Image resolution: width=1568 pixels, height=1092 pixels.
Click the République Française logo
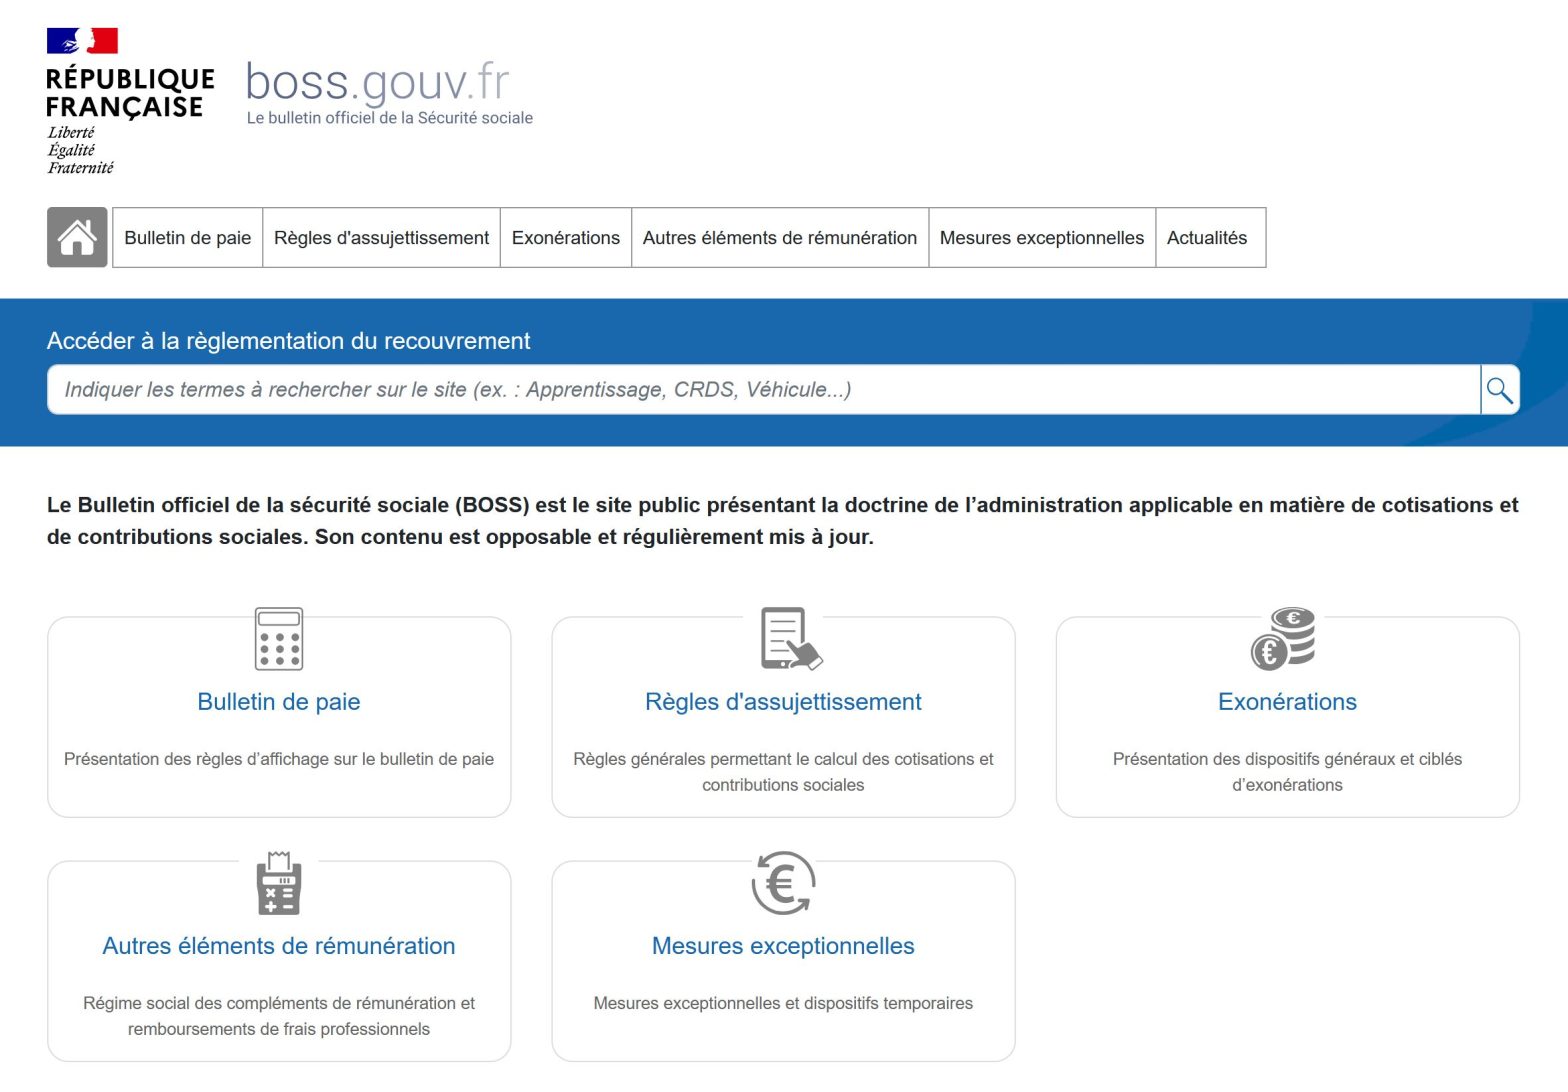tap(128, 102)
